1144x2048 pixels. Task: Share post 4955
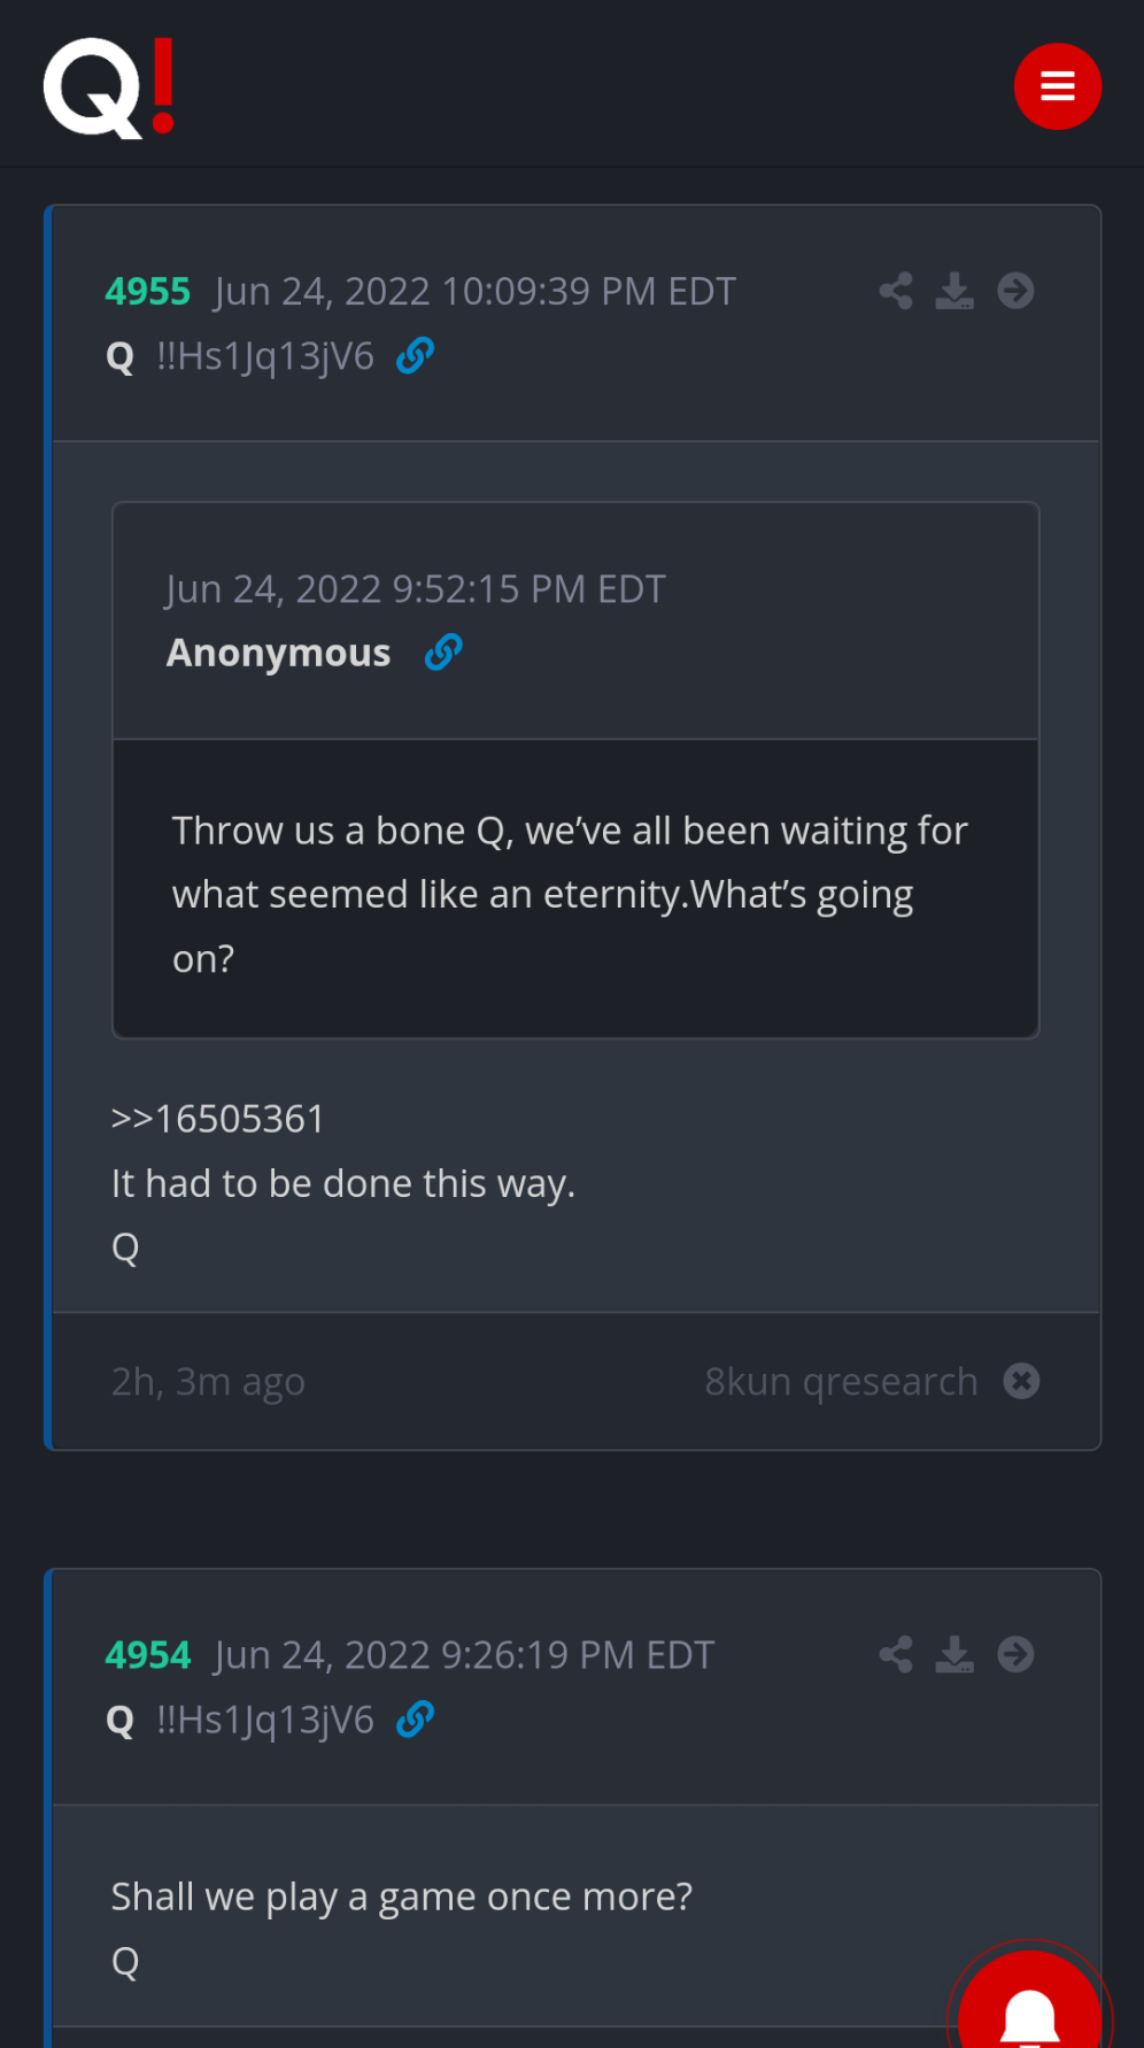coord(896,291)
